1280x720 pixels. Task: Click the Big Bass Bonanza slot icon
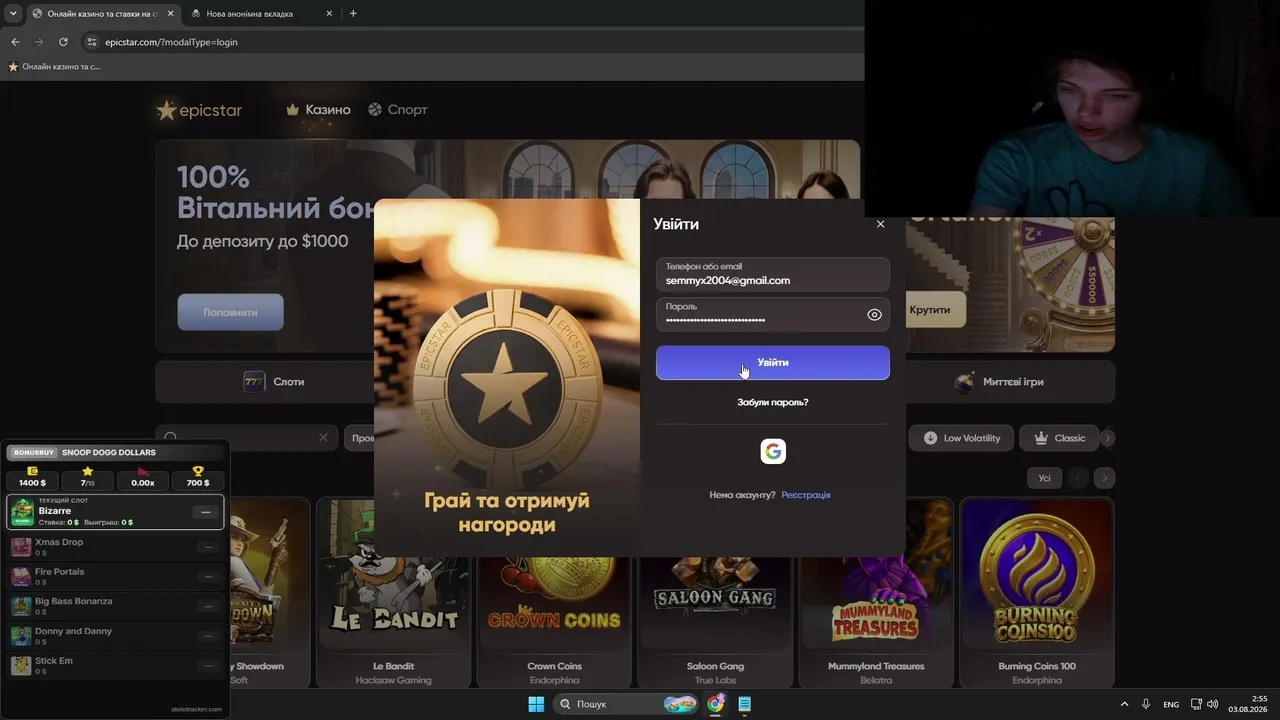pyautogui.click(x=21, y=606)
